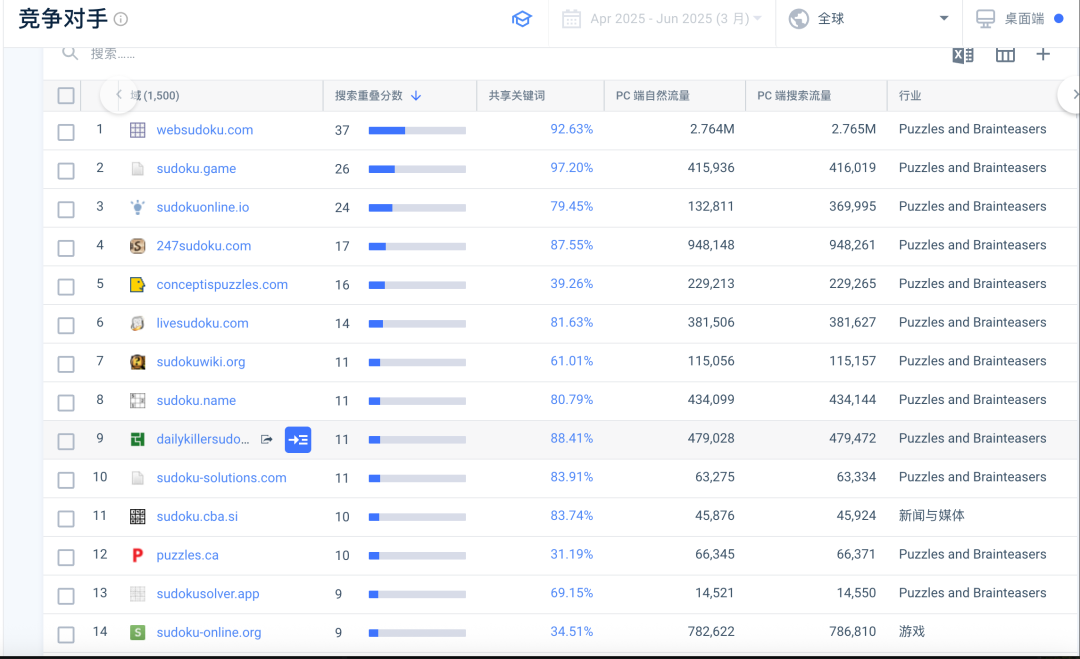Check the sudoku.game row checkbox

click(x=66, y=171)
